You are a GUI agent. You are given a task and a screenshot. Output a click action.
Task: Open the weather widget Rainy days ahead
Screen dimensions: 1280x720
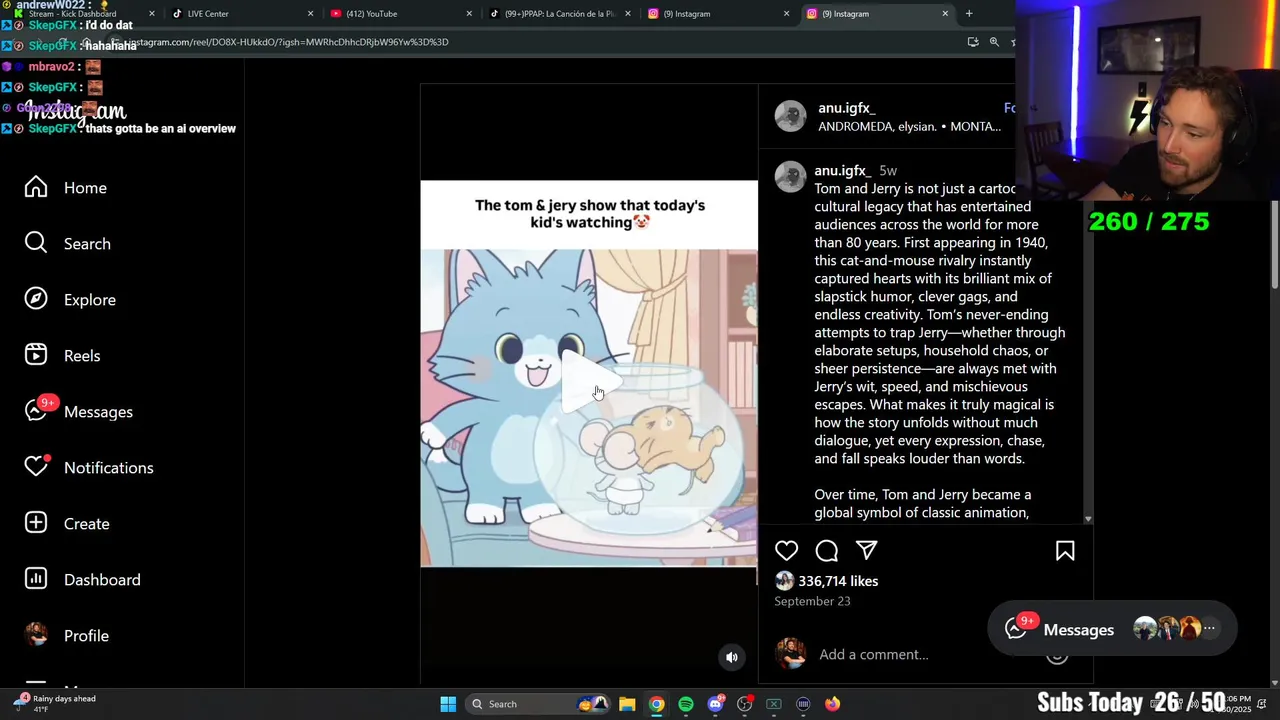56,704
